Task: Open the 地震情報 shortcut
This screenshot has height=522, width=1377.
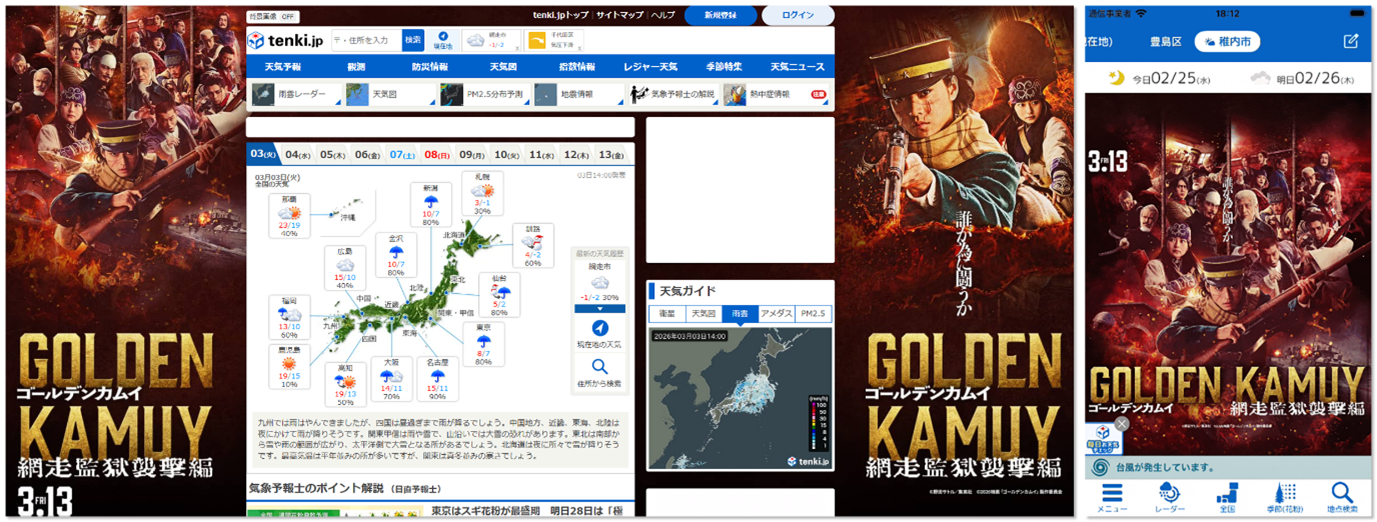Action: pos(578,94)
